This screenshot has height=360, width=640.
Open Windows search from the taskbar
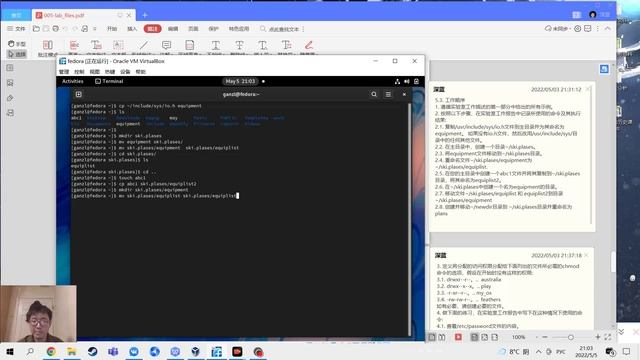30,351
